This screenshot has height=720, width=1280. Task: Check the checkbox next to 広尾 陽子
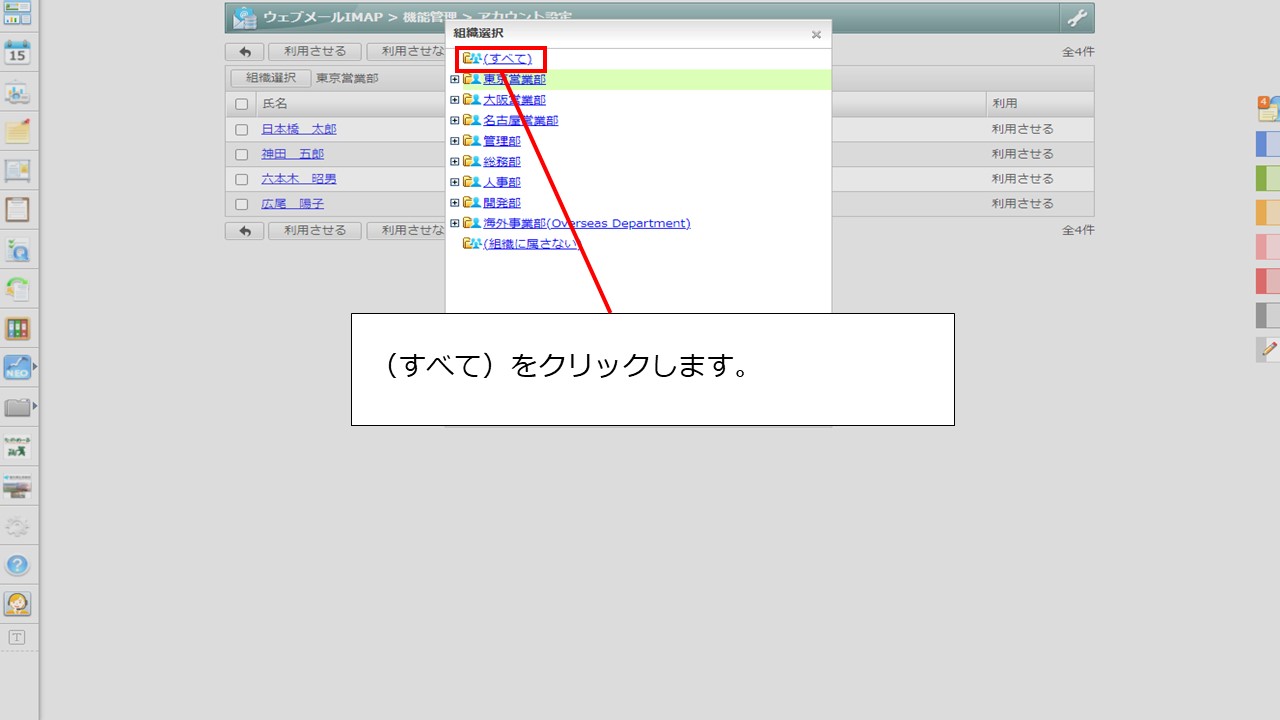point(241,203)
